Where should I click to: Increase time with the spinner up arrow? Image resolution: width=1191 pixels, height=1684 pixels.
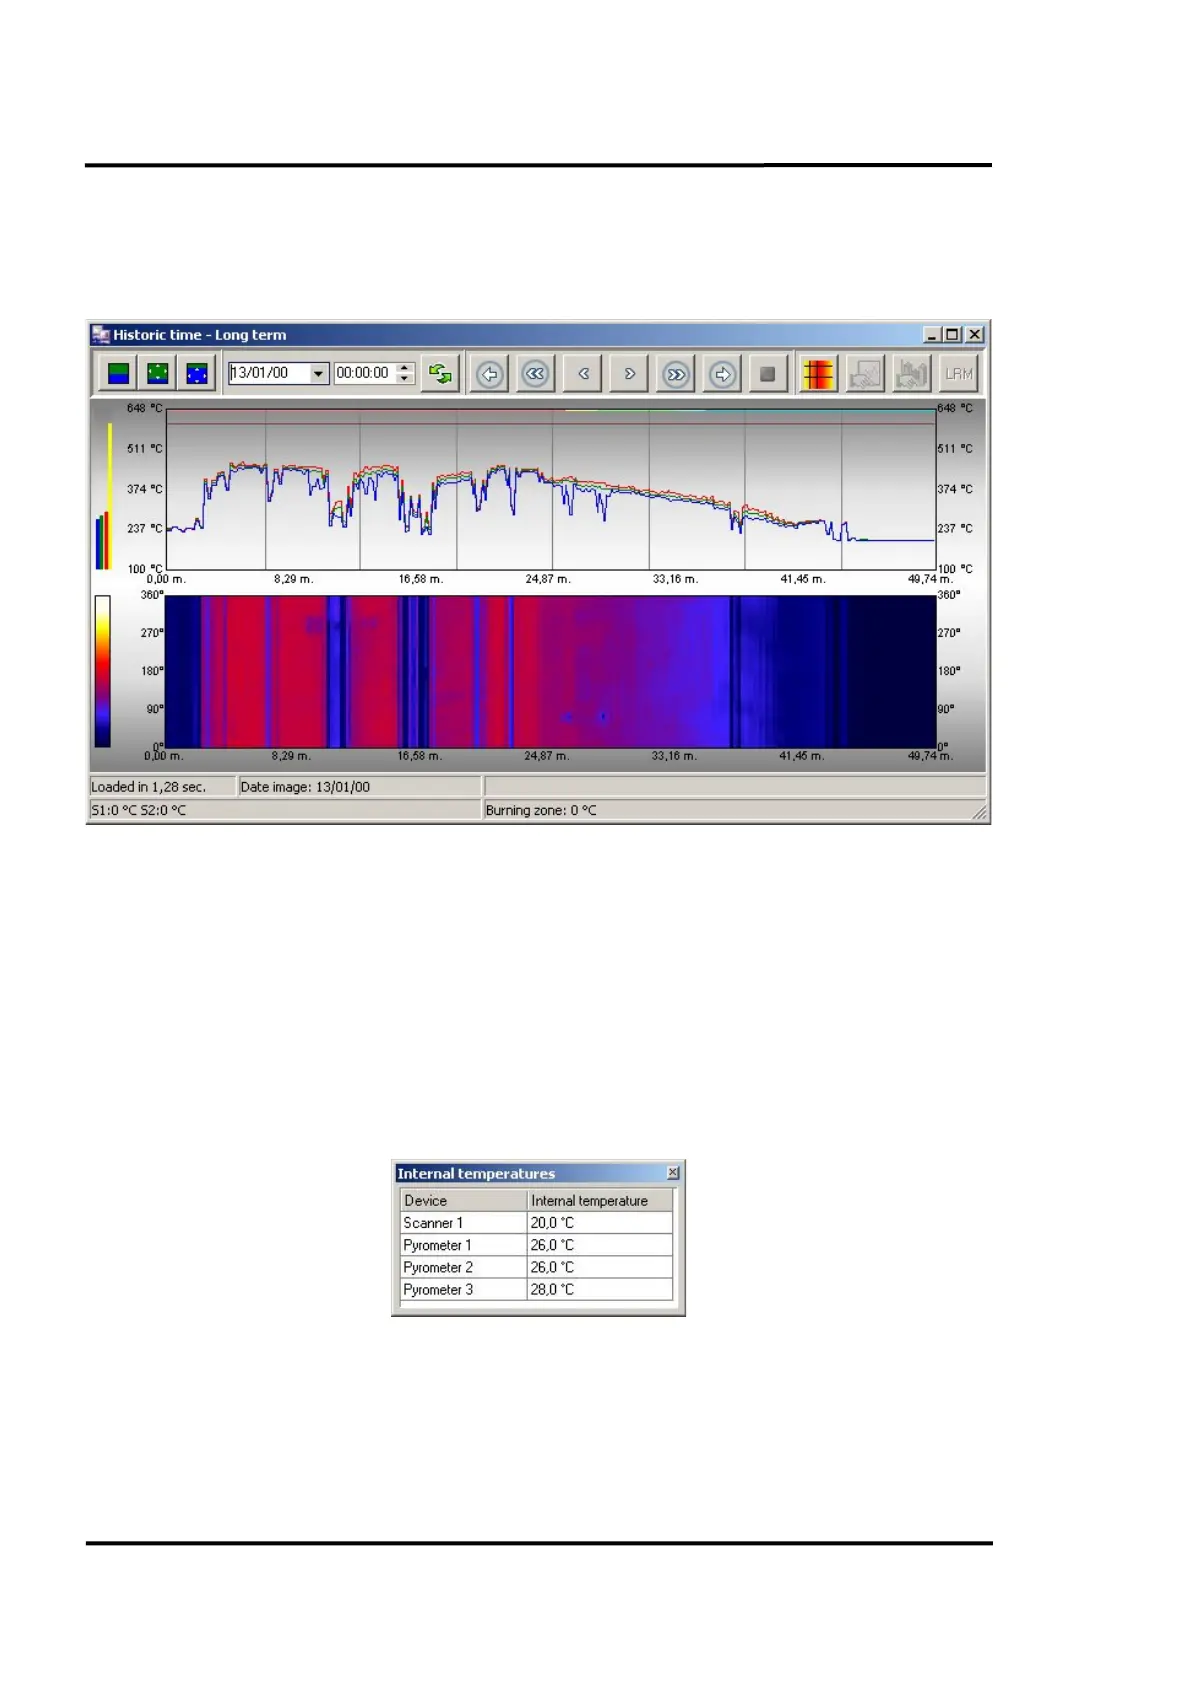click(x=405, y=367)
